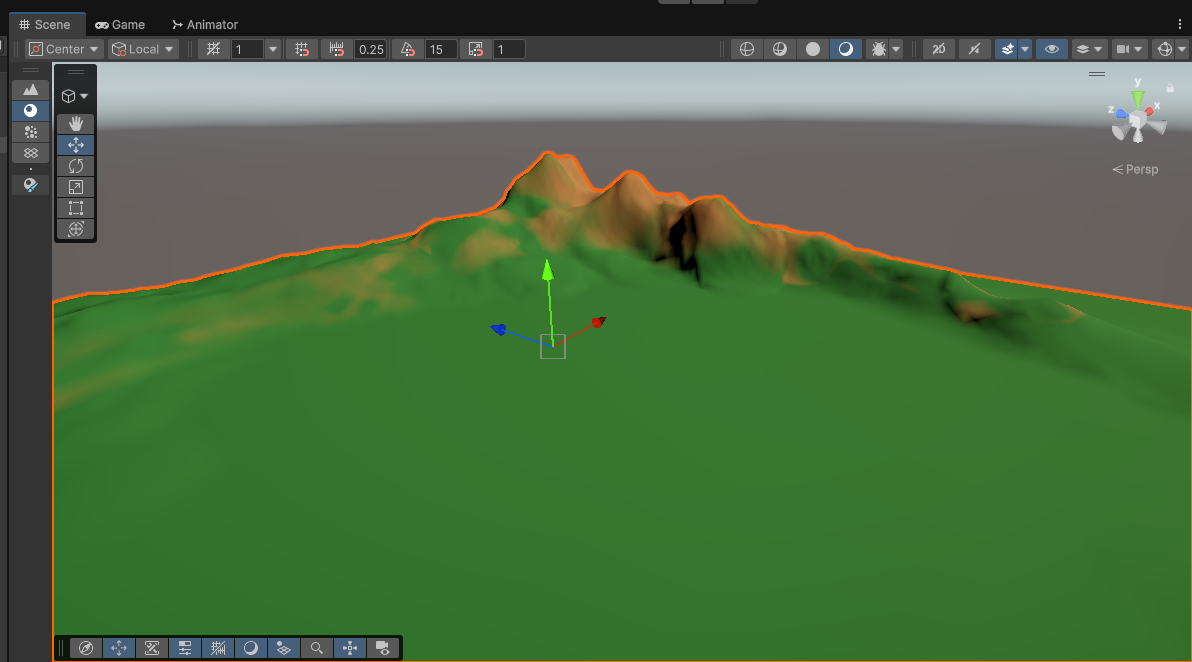1192x662 pixels.
Task: Toggle tools overlay in bottom overlay bar
Action: coord(119,648)
